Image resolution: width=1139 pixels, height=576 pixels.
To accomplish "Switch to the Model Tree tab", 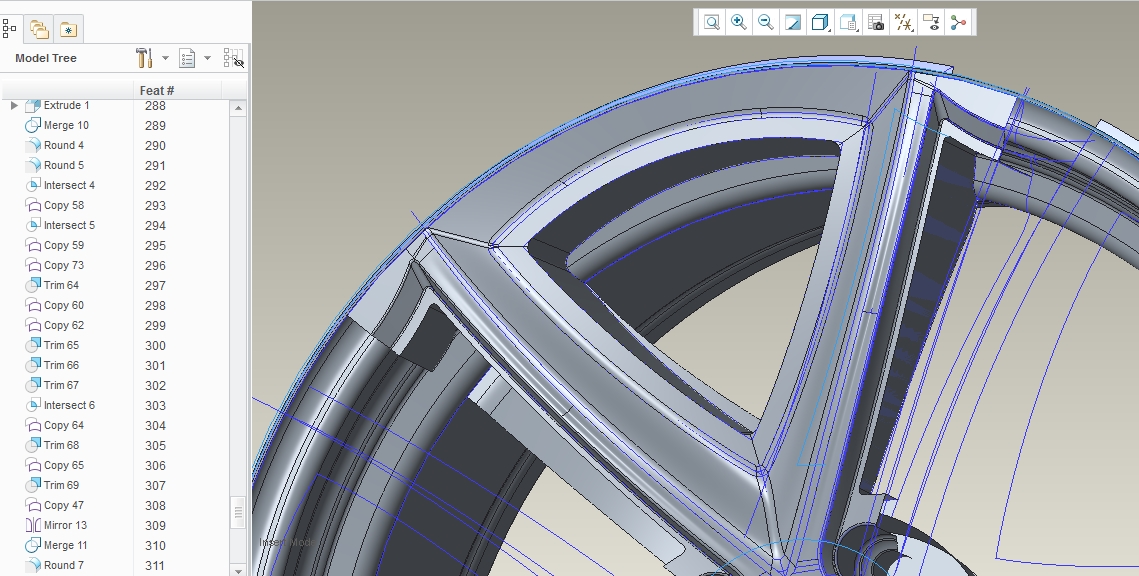I will point(9,28).
